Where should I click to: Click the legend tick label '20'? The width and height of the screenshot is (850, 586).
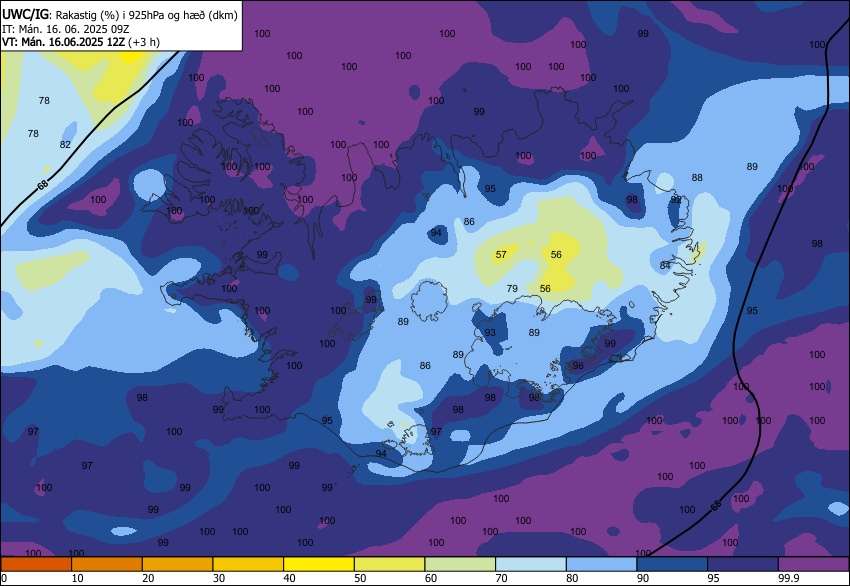(148, 578)
